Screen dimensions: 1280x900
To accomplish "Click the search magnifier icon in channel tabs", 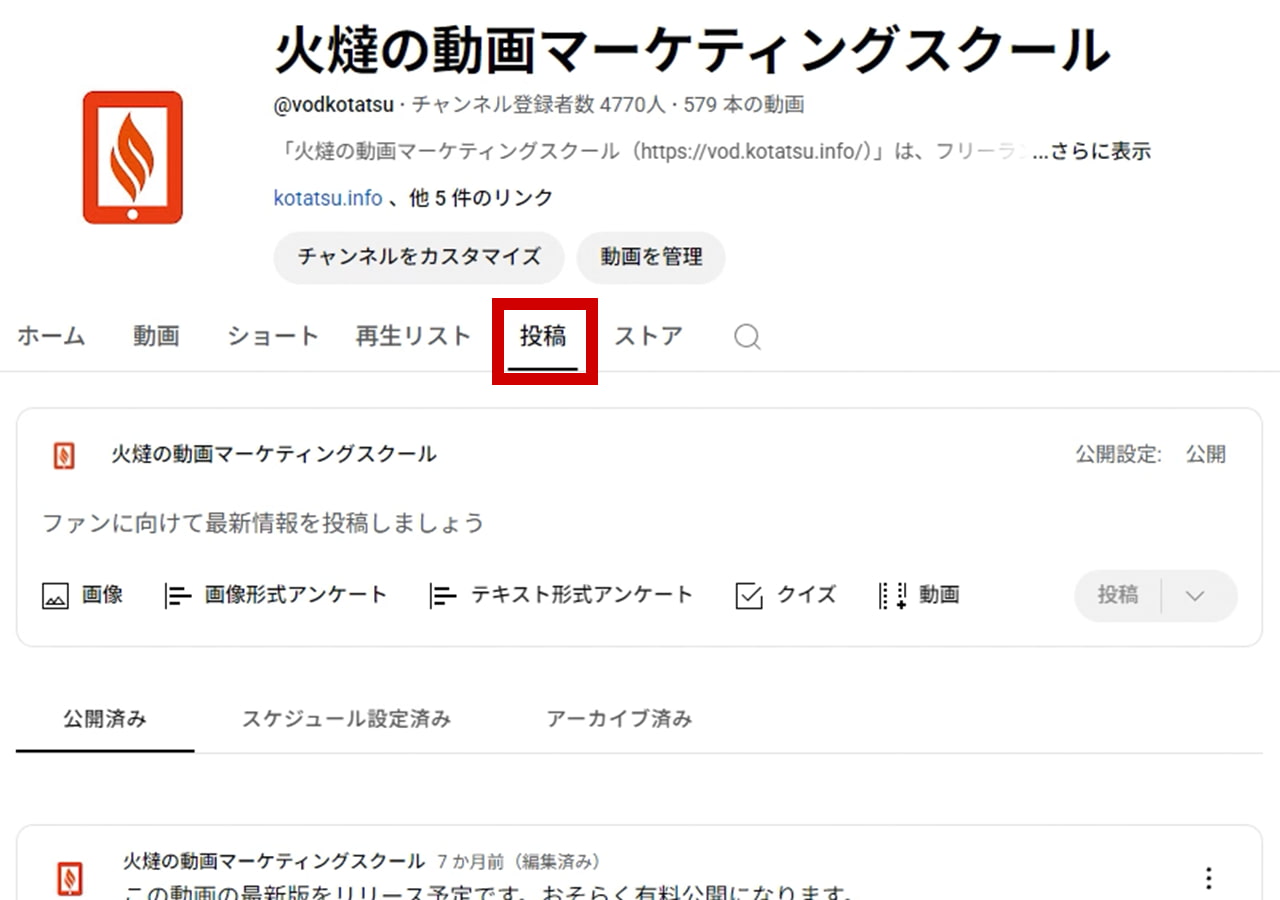I will coord(747,337).
